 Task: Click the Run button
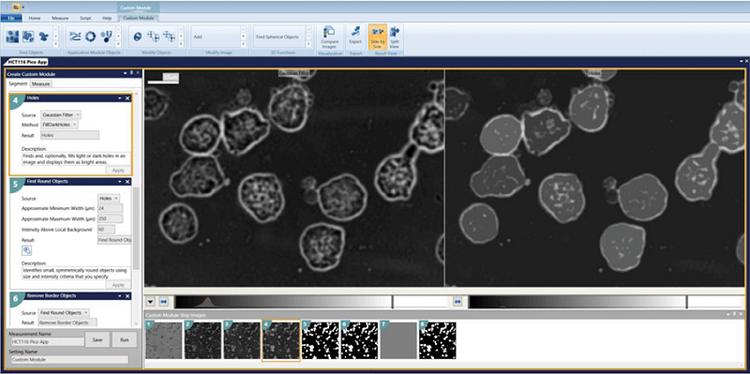click(124, 340)
